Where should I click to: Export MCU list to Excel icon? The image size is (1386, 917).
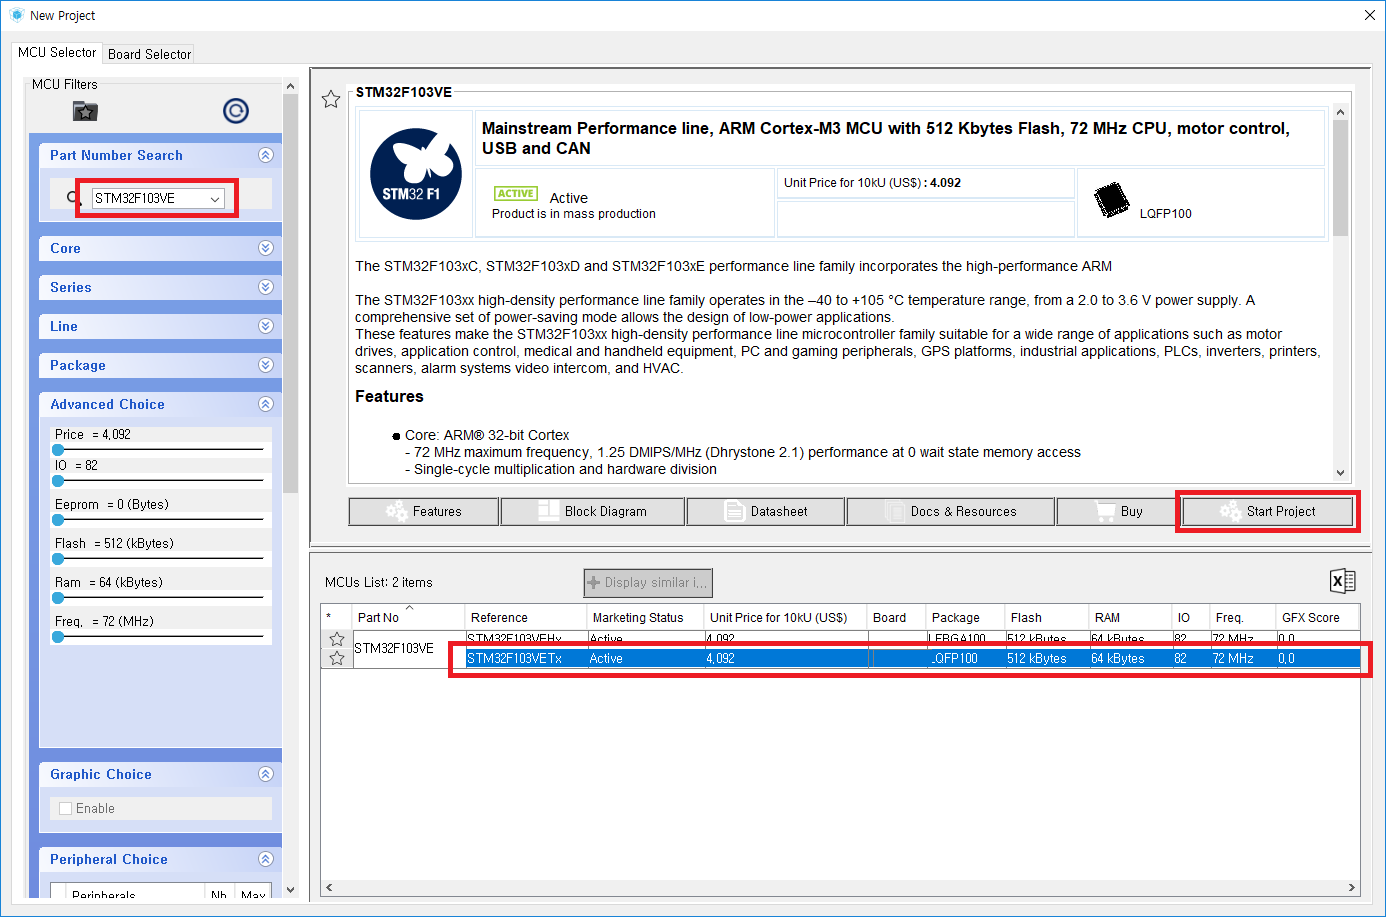pos(1342,581)
